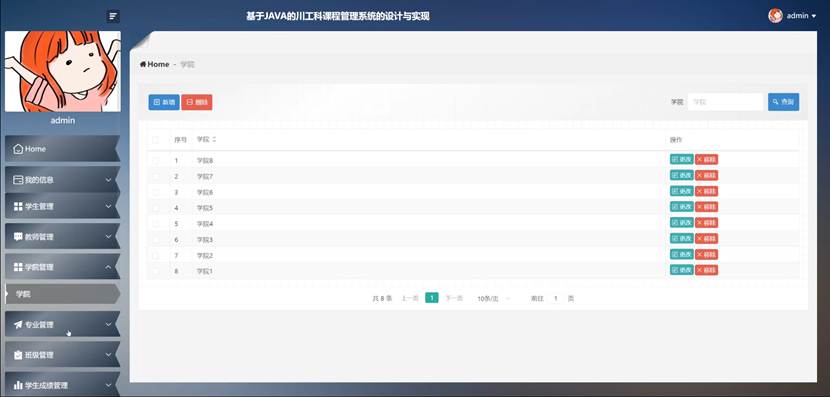Go to Home via the breadcrumb link
The width and height of the screenshot is (830, 397).
click(x=155, y=64)
